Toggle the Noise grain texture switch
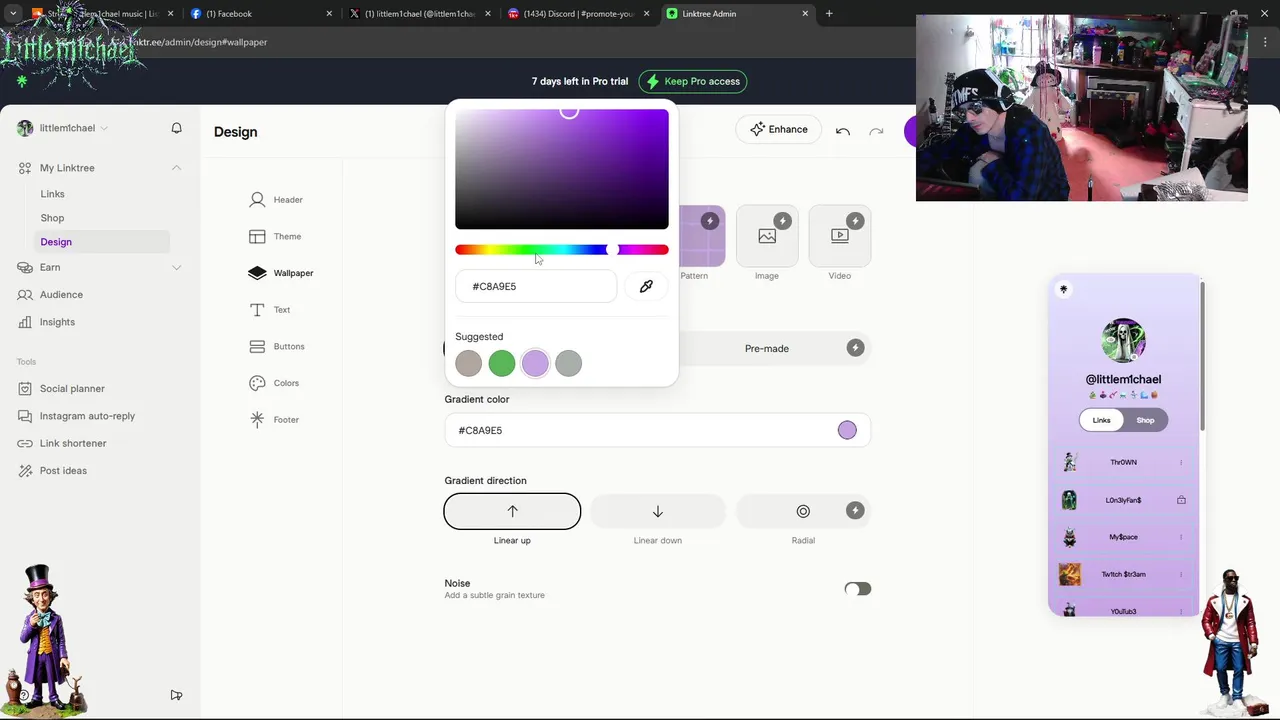 pos(858,589)
